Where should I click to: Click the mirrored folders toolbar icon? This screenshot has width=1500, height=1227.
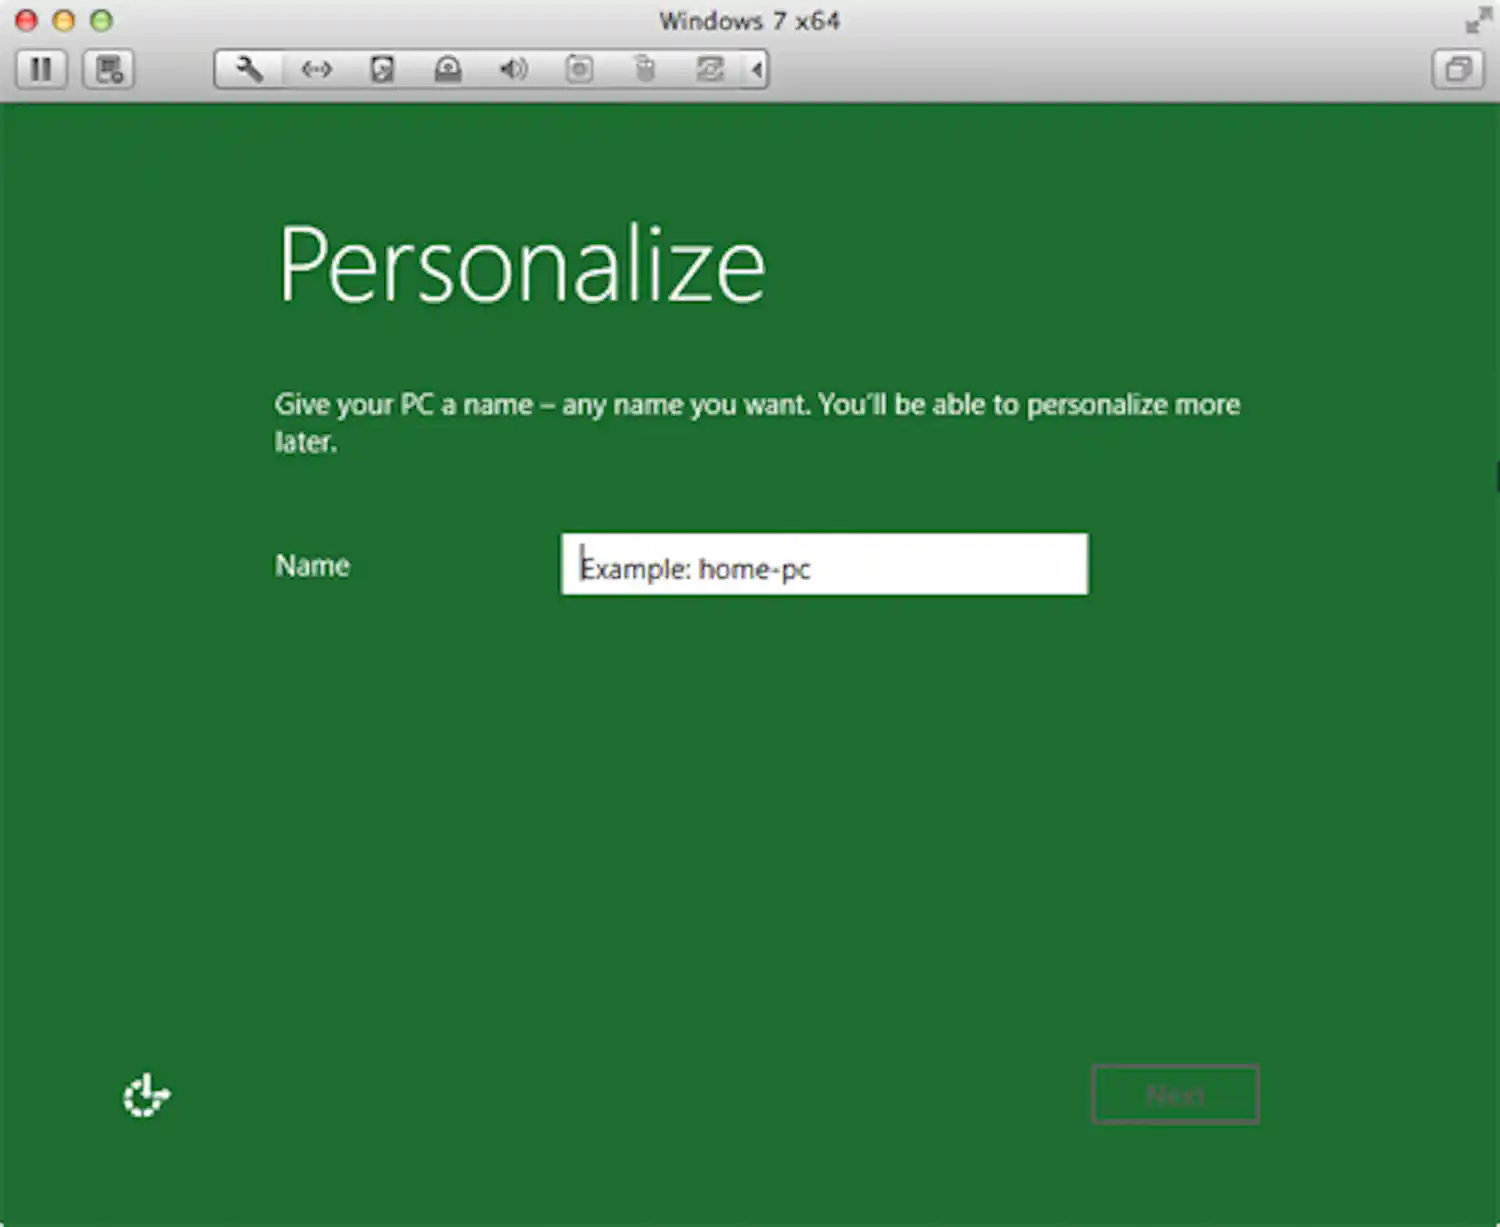[x=711, y=69]
